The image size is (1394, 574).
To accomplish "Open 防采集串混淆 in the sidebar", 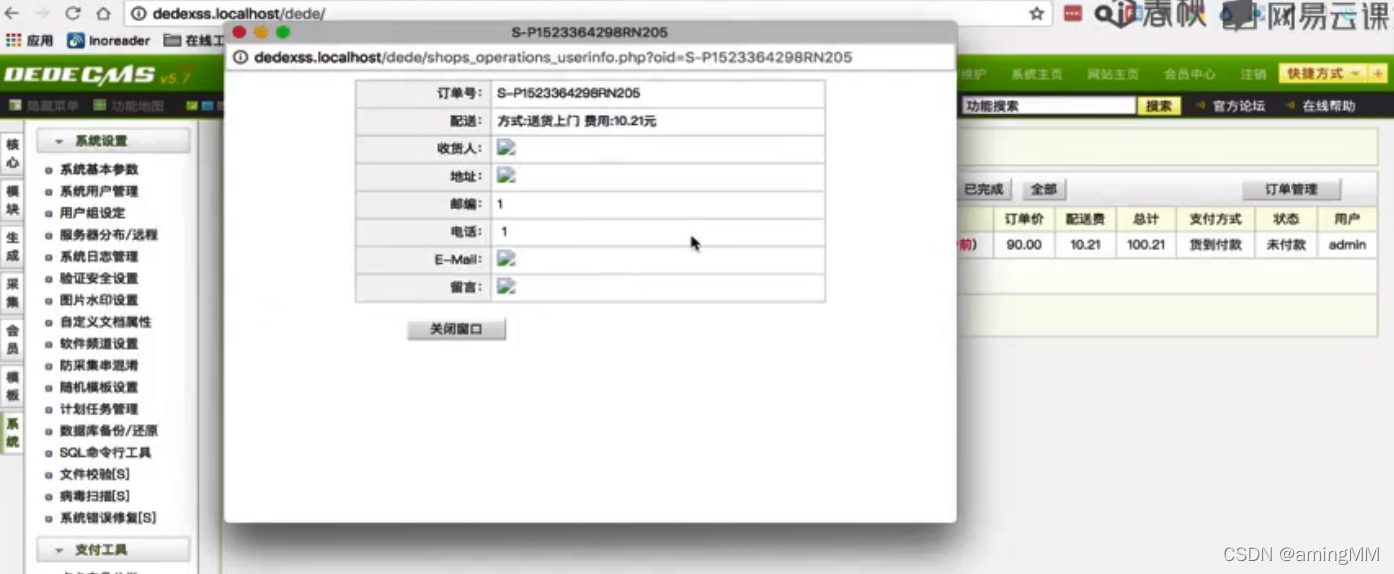I will coord(98,366).
